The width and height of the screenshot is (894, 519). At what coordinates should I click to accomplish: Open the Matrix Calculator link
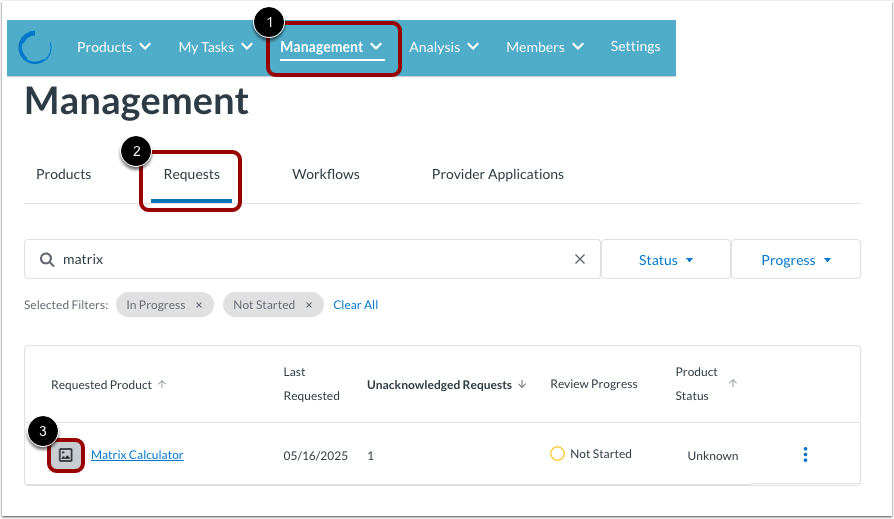click(137, 455)
